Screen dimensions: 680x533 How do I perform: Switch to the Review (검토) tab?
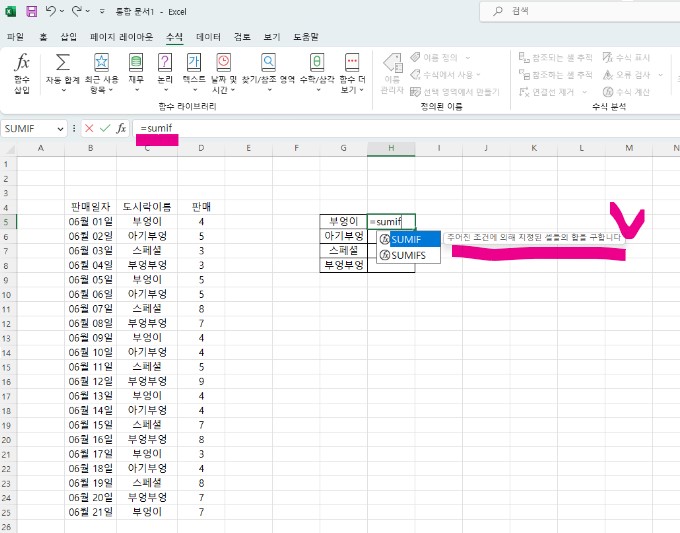pos(242,37)
